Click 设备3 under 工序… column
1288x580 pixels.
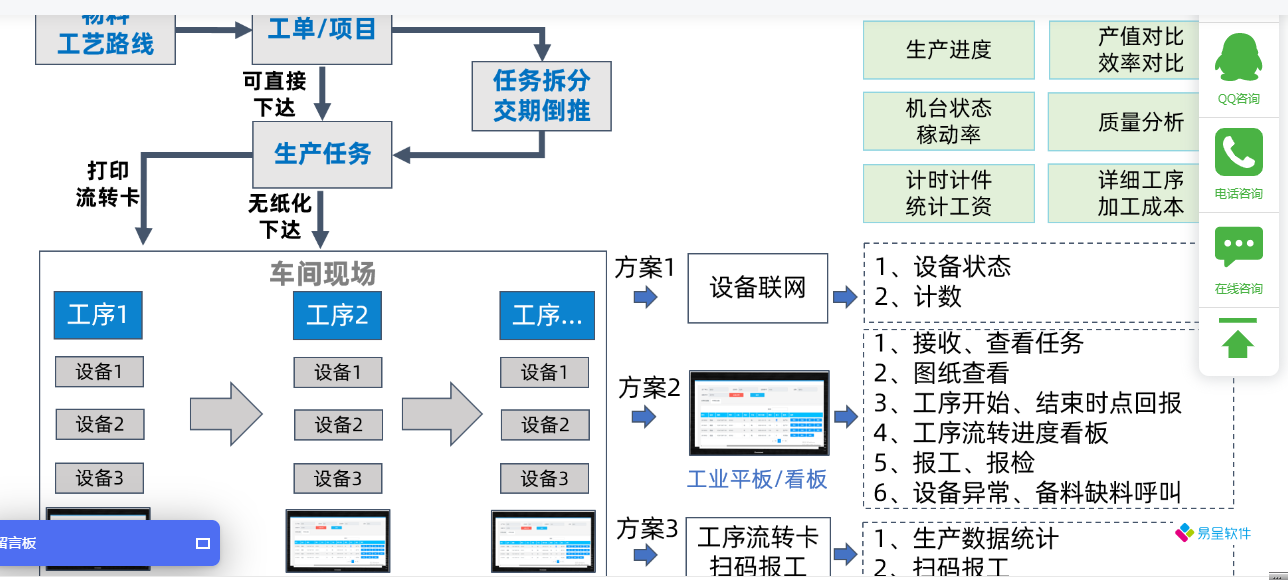545,478
